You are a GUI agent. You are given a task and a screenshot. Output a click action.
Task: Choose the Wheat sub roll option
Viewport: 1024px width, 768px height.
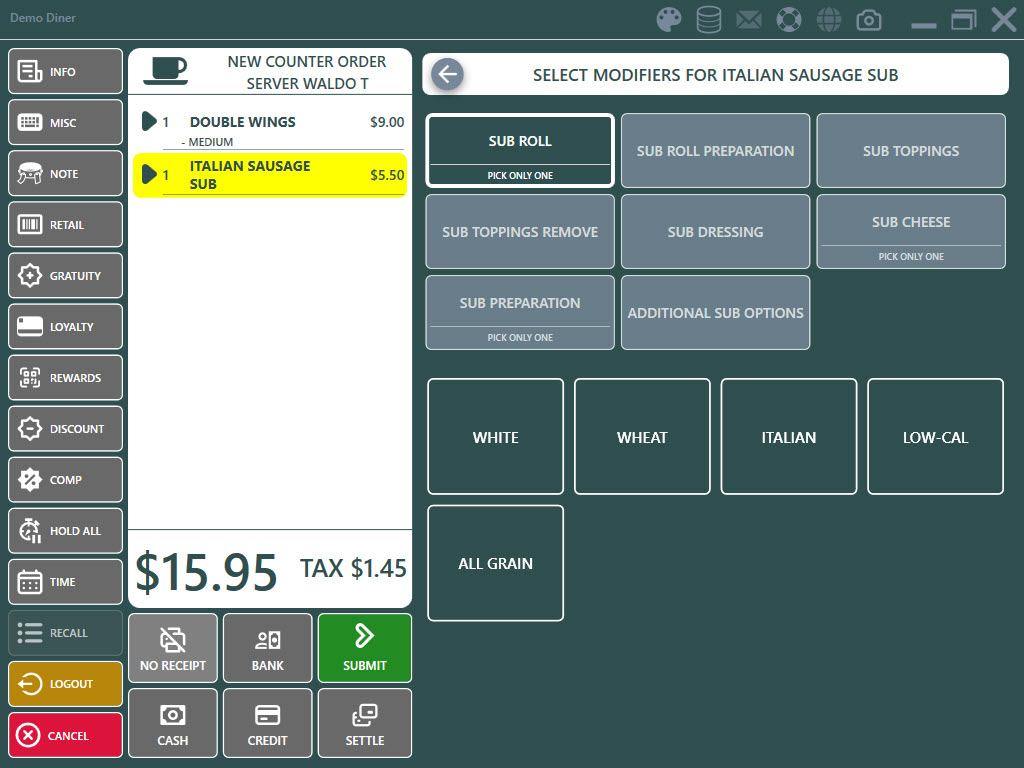pos(642,437)
